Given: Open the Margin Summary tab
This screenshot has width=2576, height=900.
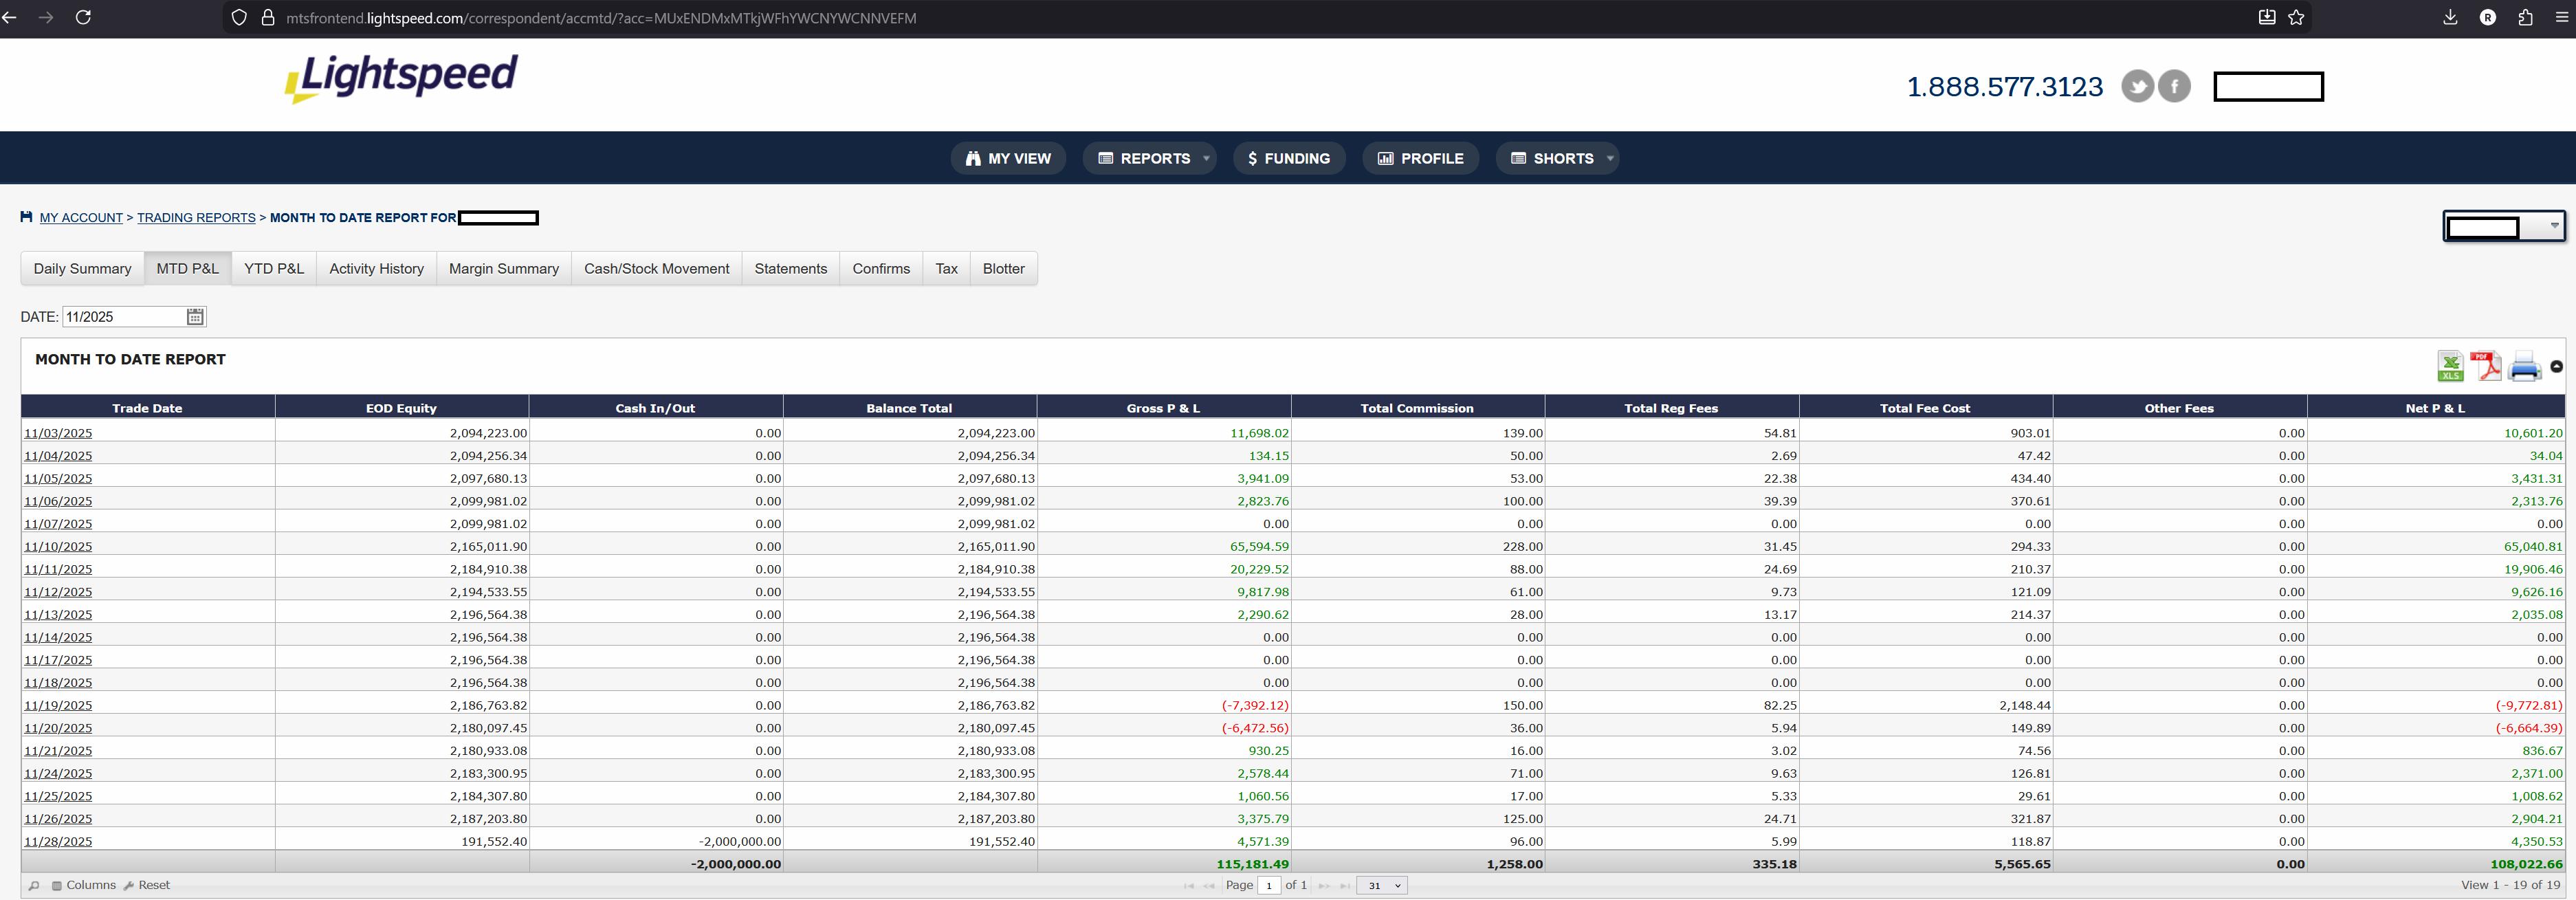Looking at the screenshot, I should coord(503,269).
